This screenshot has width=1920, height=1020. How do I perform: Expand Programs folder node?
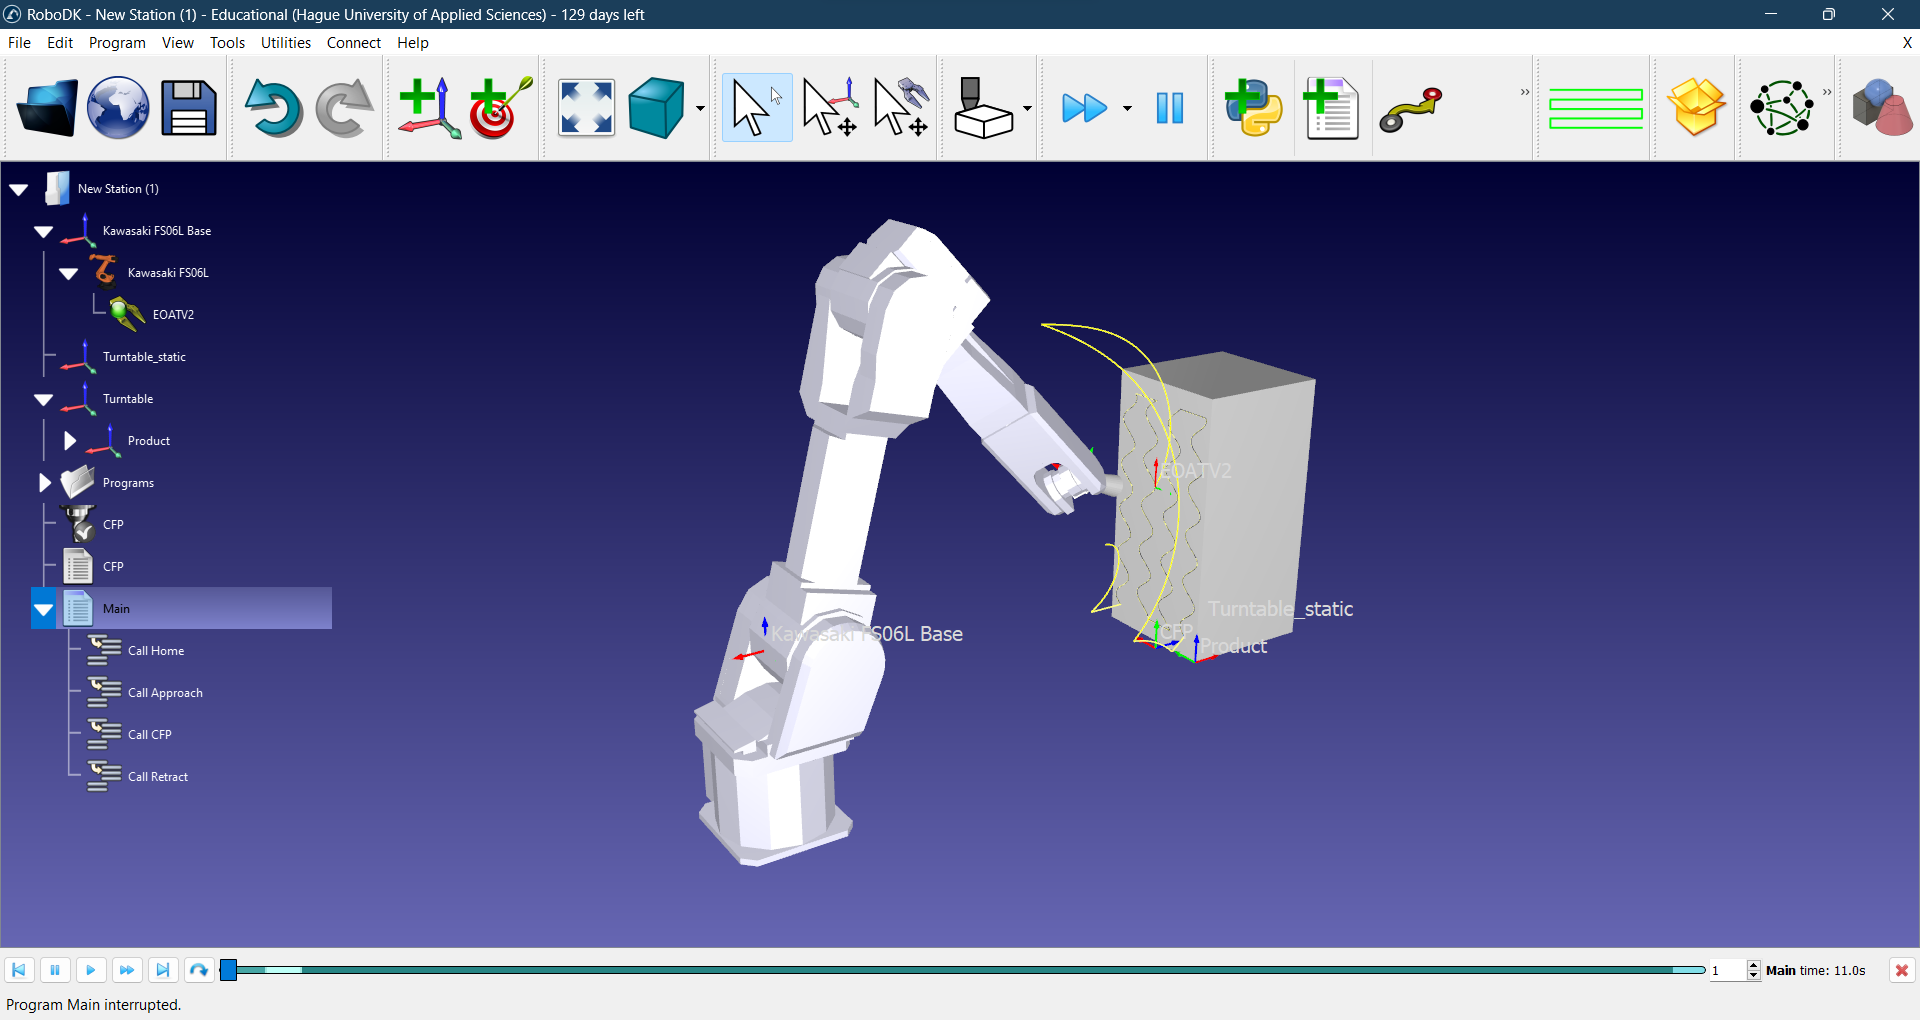[44, 483]
